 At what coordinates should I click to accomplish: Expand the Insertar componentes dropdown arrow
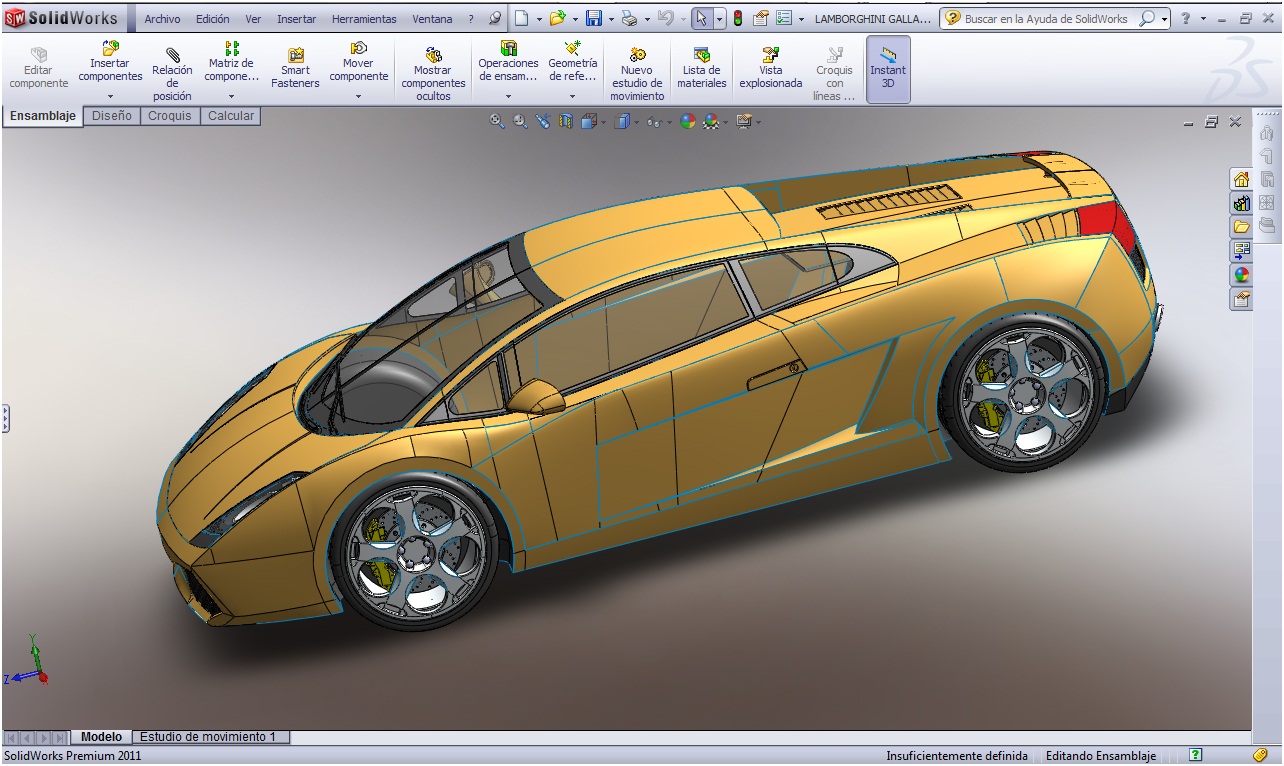pos(110,97)
